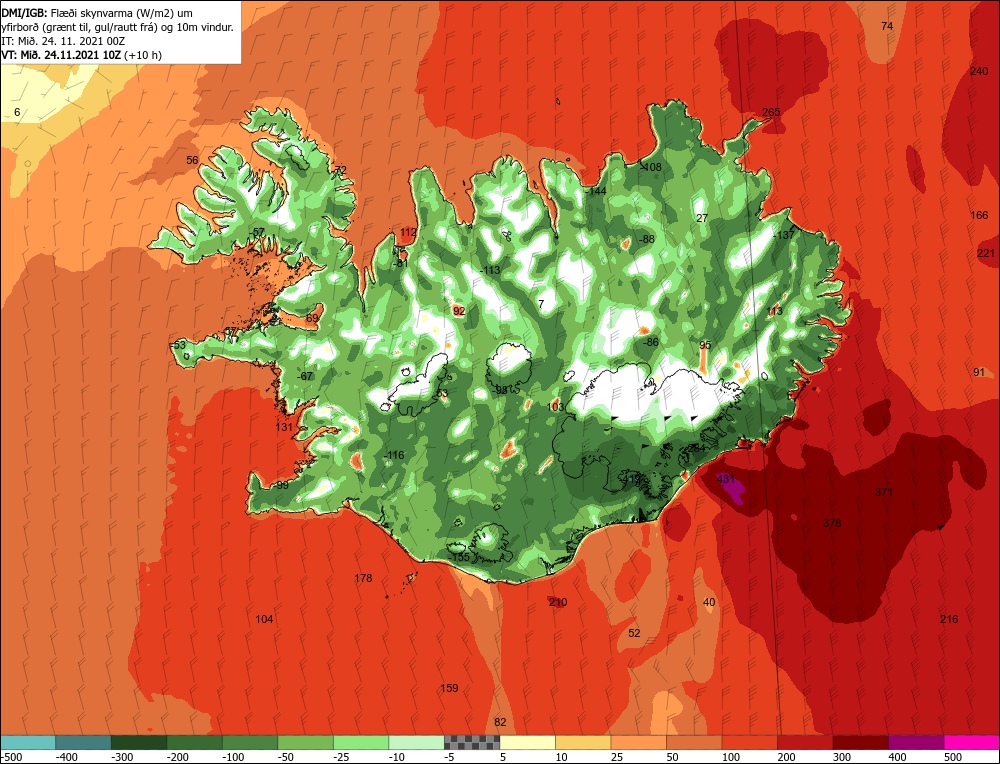Click the dark maroon legend swatch between 300 and 400
1000x764 pixels.
tap(861, 742)
